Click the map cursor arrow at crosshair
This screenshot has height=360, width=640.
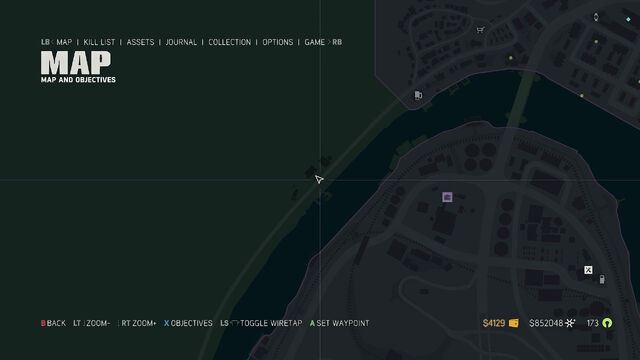click(319, 179)
